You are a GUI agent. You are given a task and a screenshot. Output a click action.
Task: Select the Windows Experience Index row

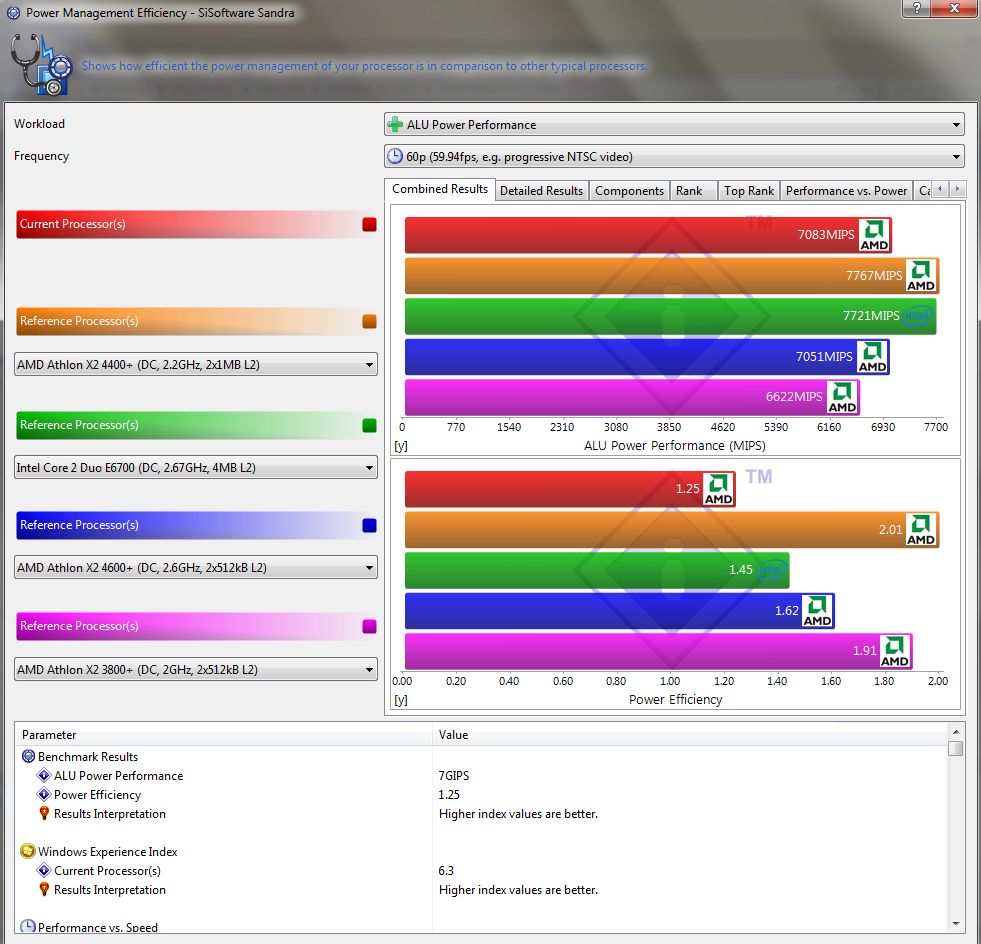point(482,851)
